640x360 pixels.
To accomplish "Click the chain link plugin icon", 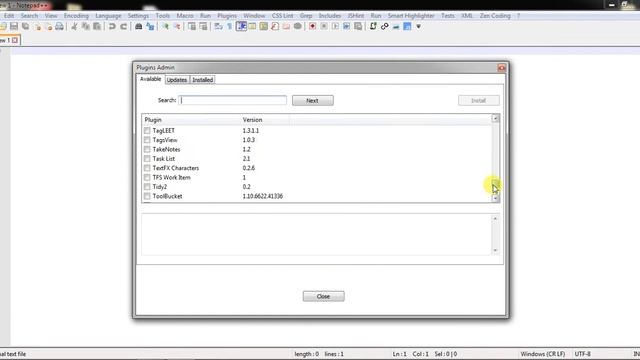I will [x=384, y=27].
